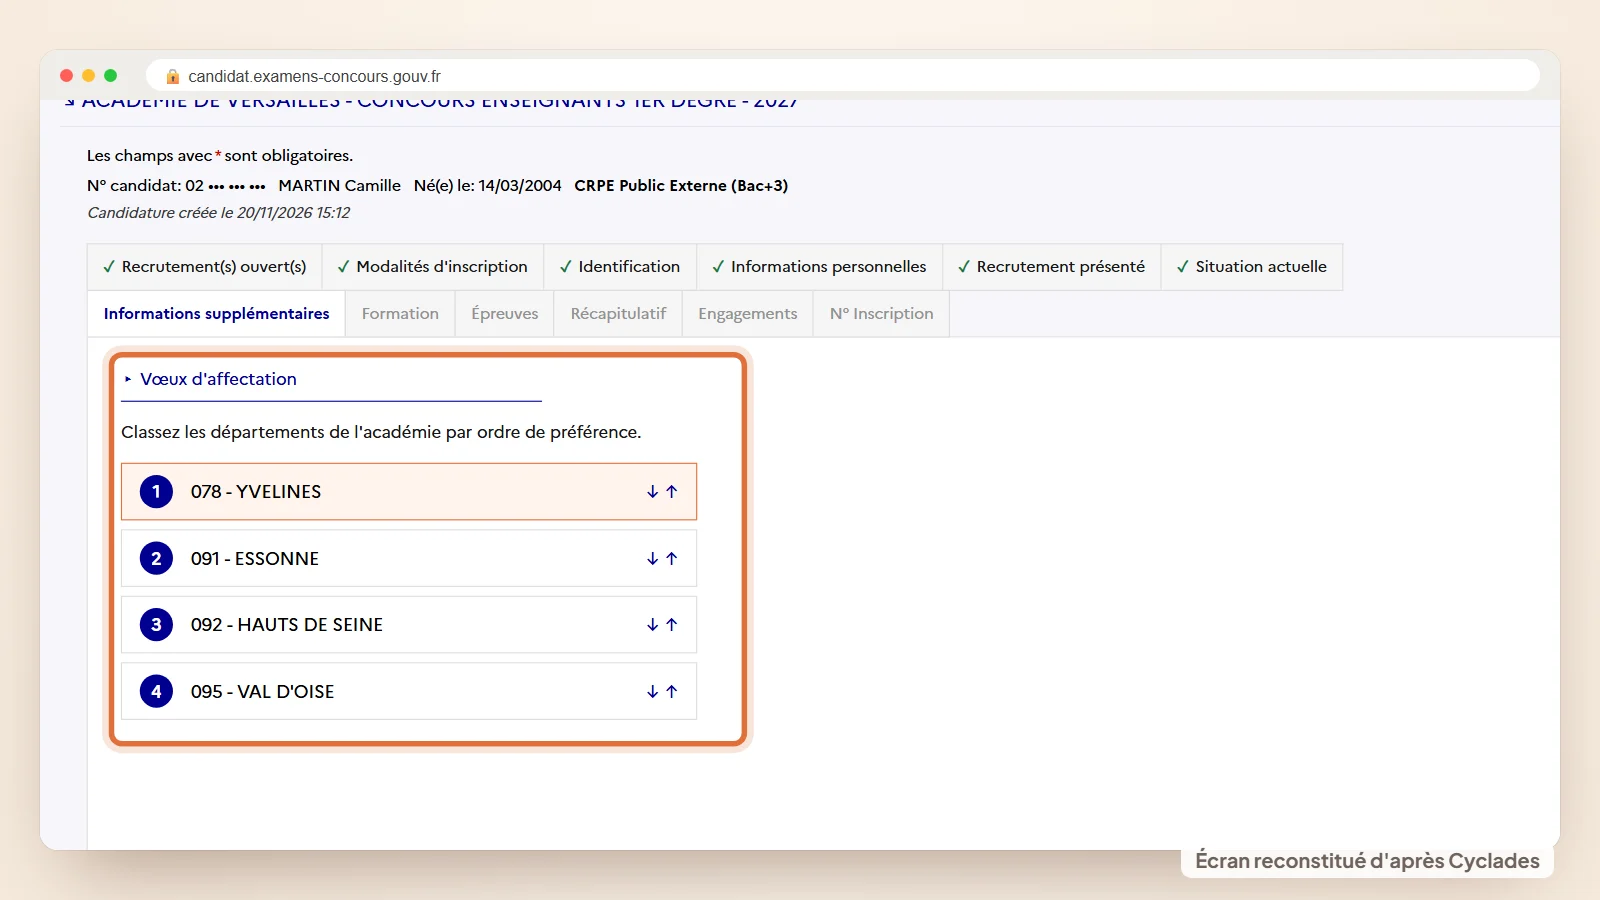This screenshot has height=900, width=1600.
Task: Click the down arrow on the VAL D'OISE row
Action: pos(652,692)
